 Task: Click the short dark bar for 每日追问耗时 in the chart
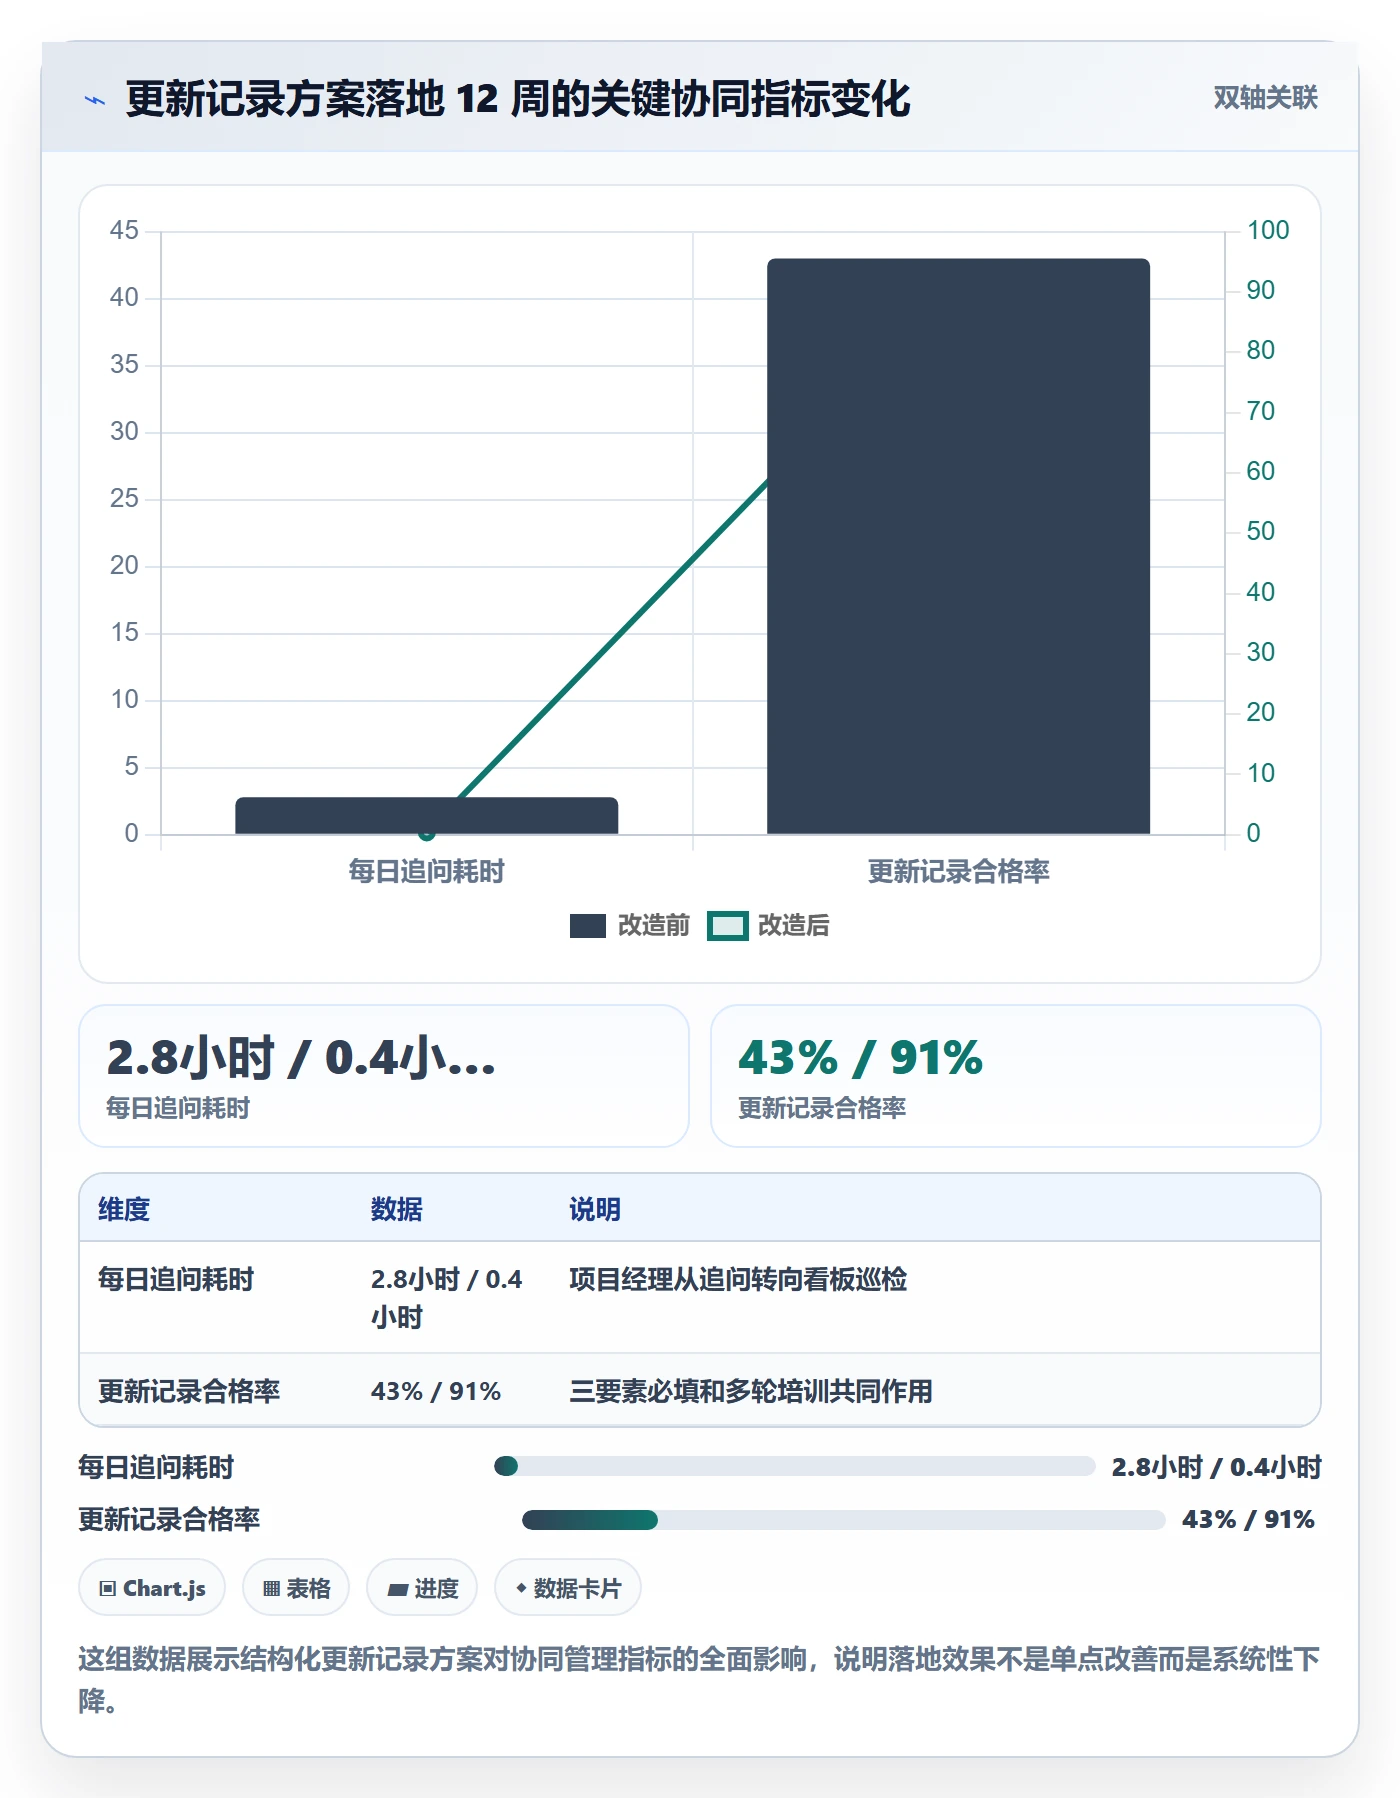426,815
